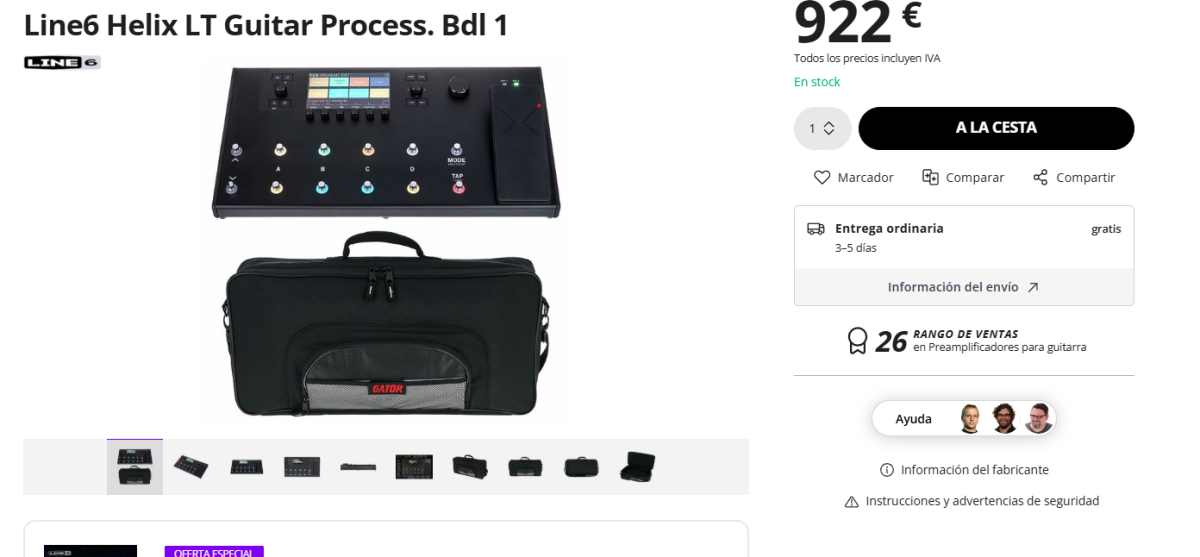Image resolution: width=1200 pixels, height=557 pixels.
Task: Click the arrow beside Información del envío
Action: [x=1033, y=287]
